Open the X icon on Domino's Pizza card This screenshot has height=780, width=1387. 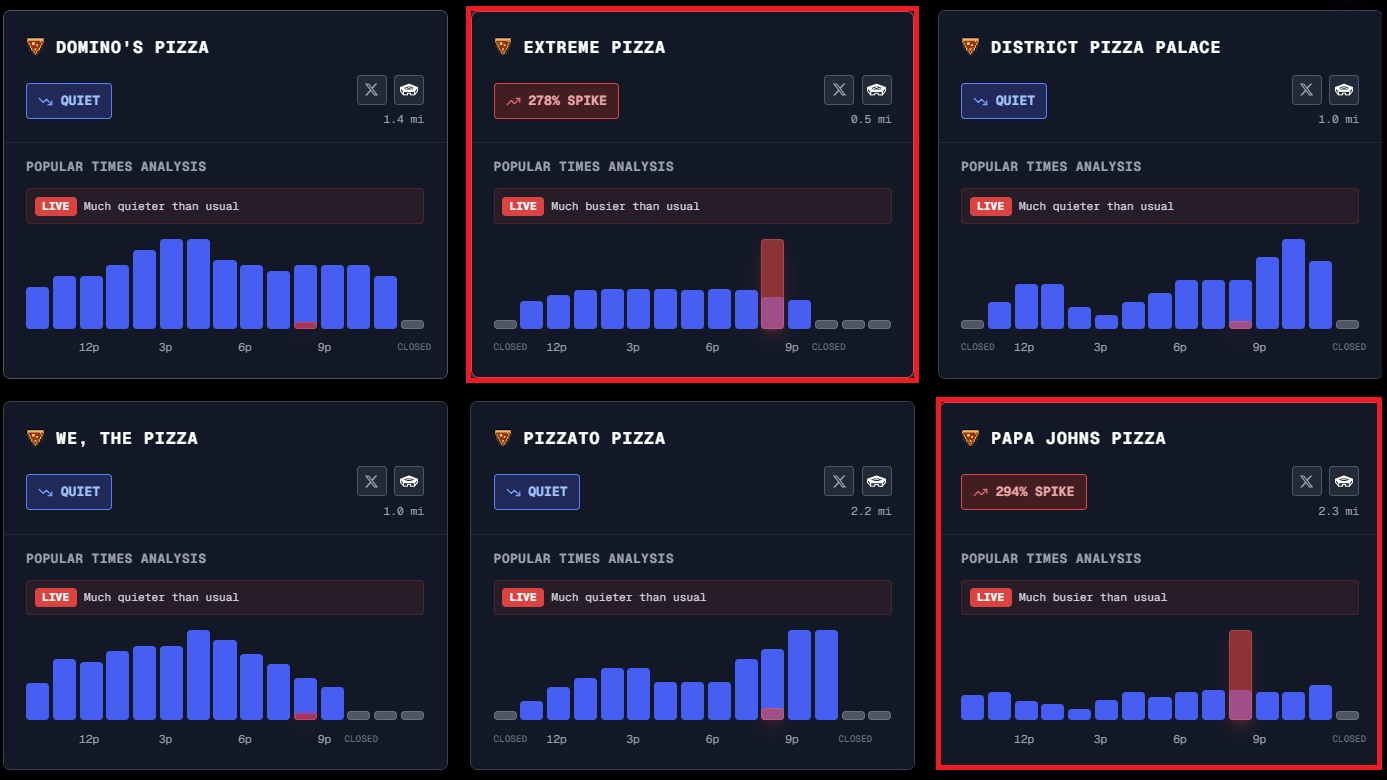372,90
